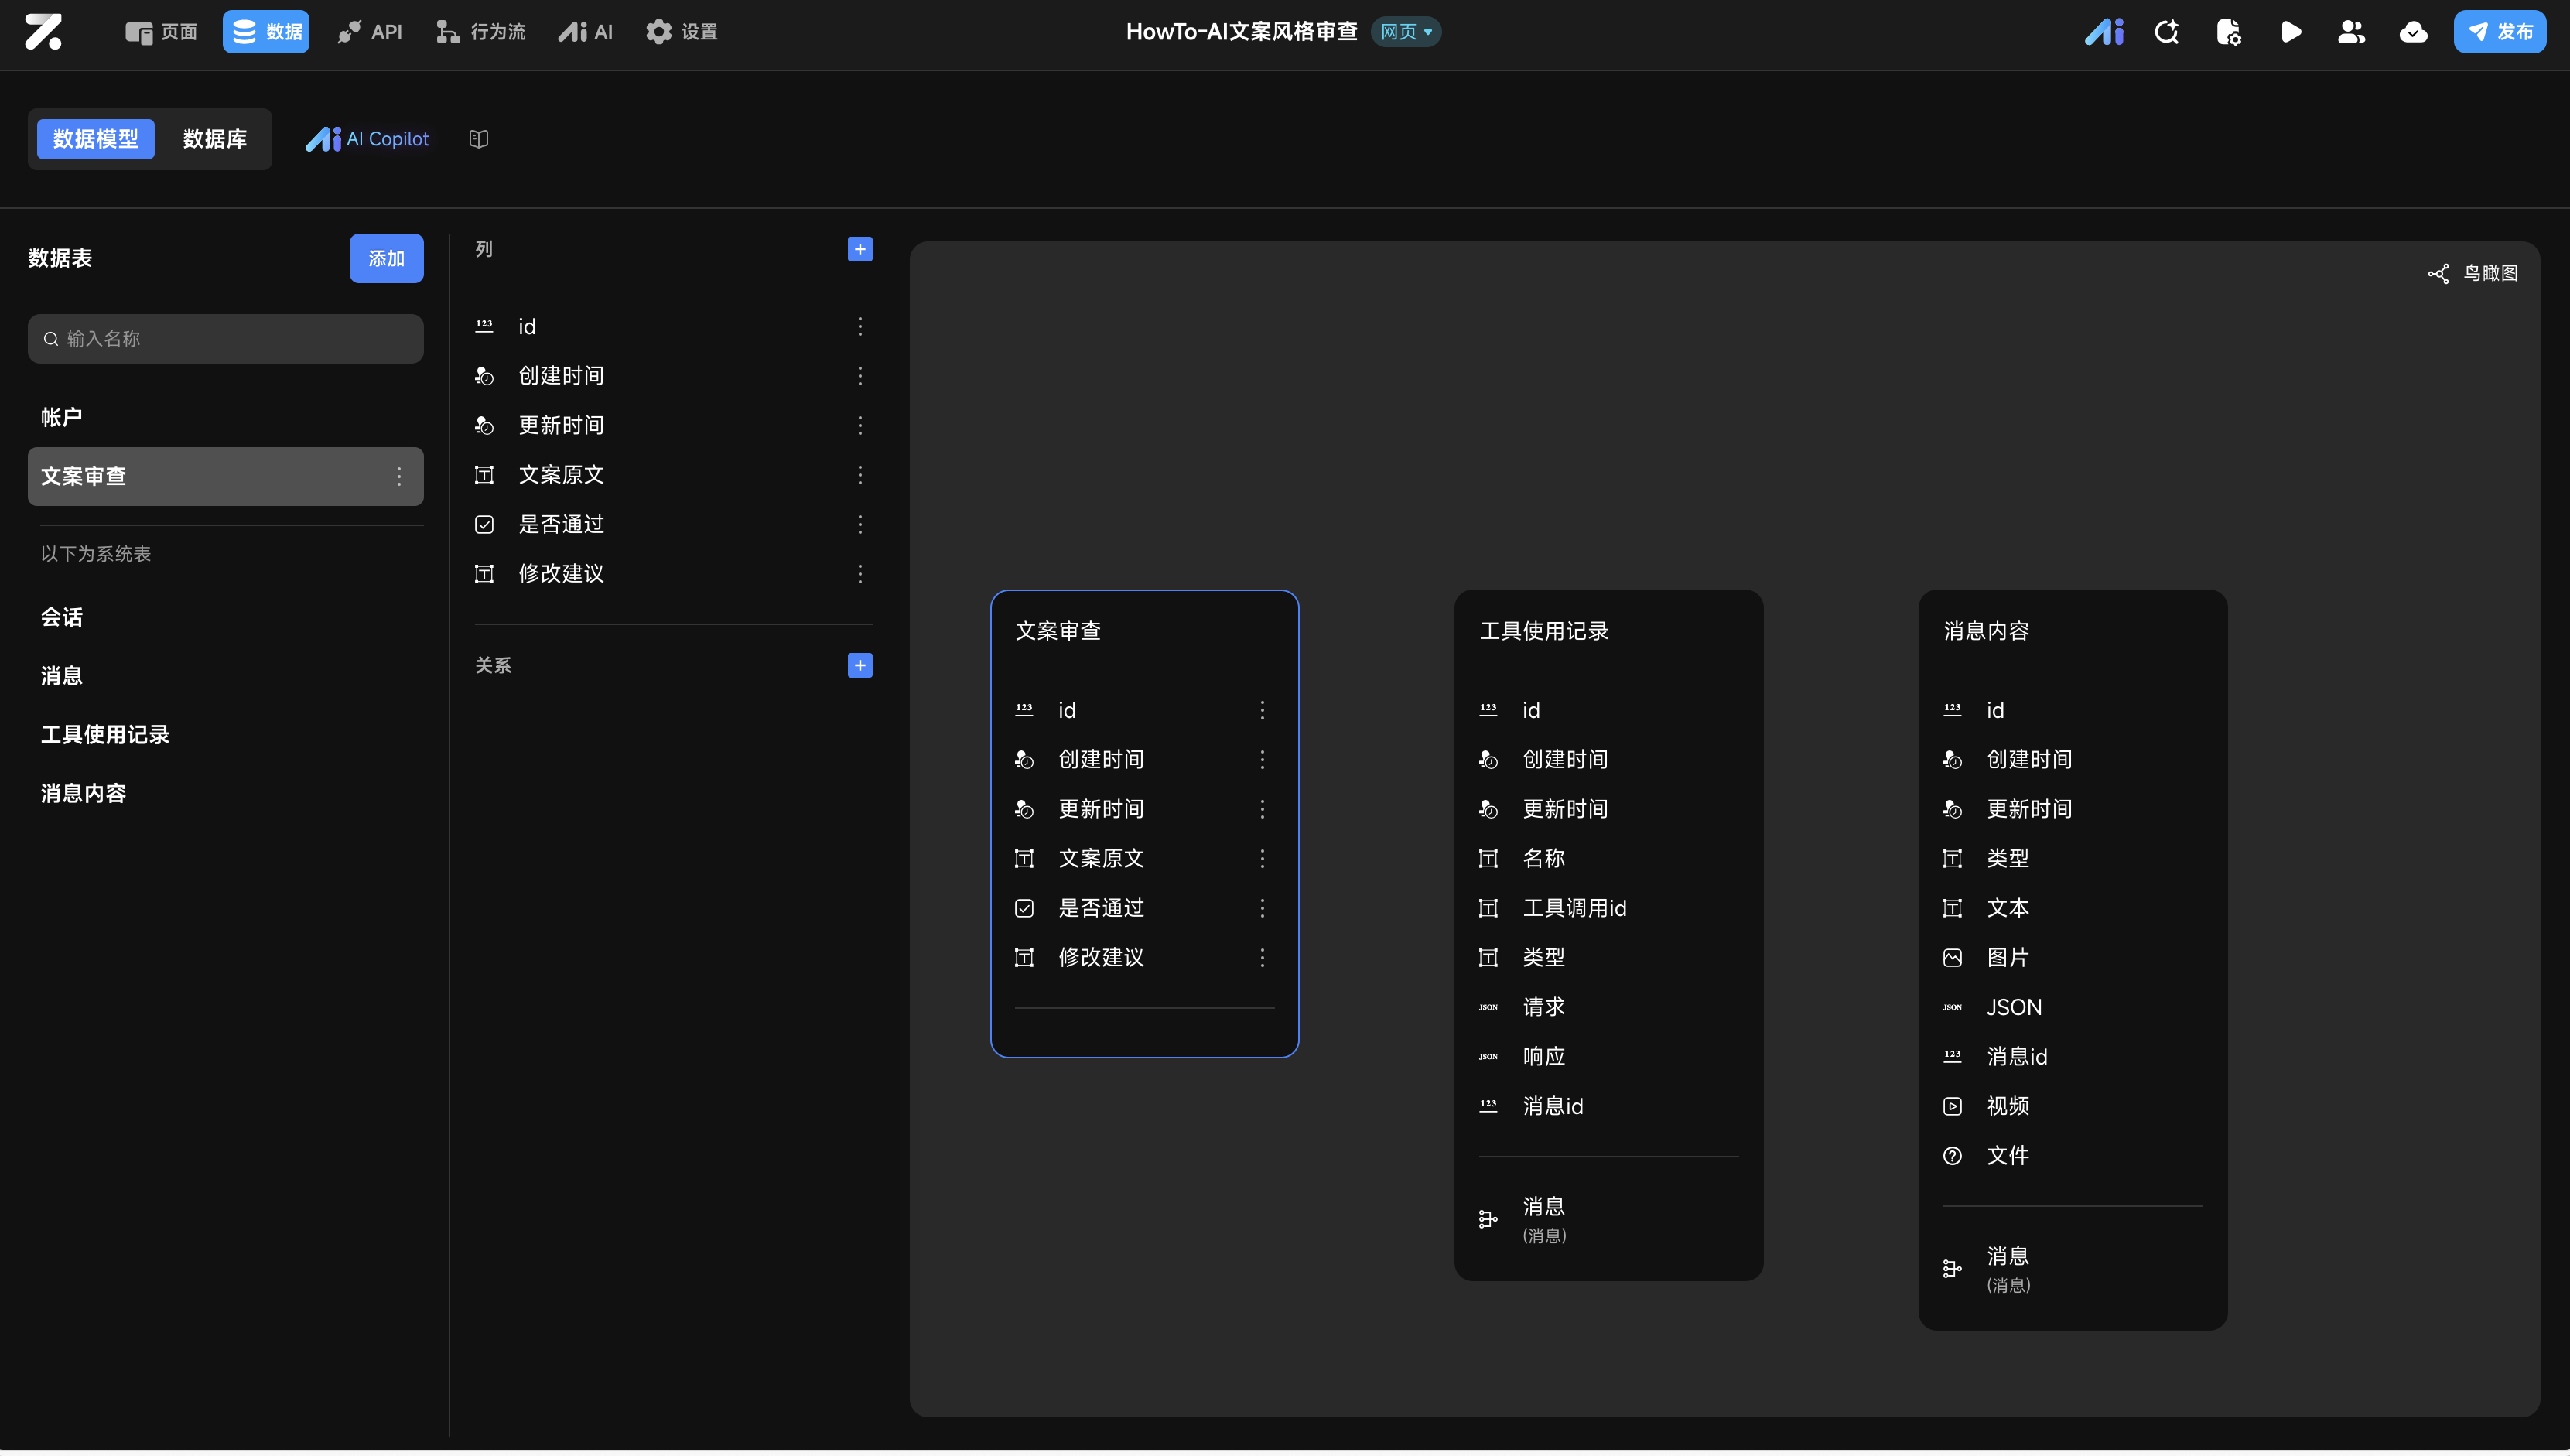Open more options for 文案原文 column
2570x1456 pixels.
point(859,475)
